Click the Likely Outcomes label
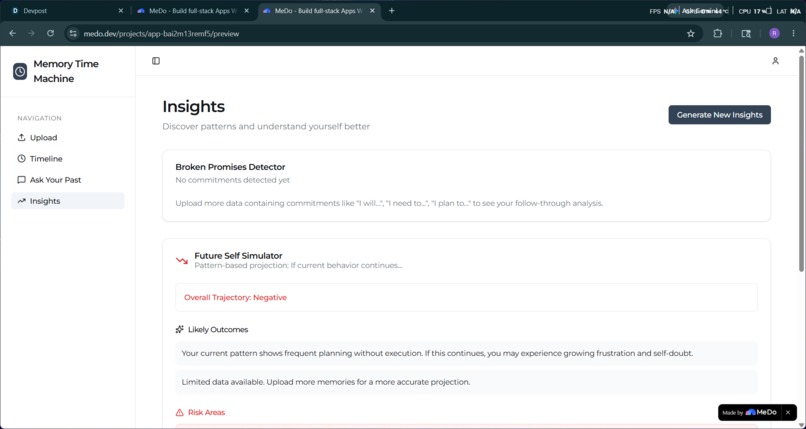 (x=218, y=329)
